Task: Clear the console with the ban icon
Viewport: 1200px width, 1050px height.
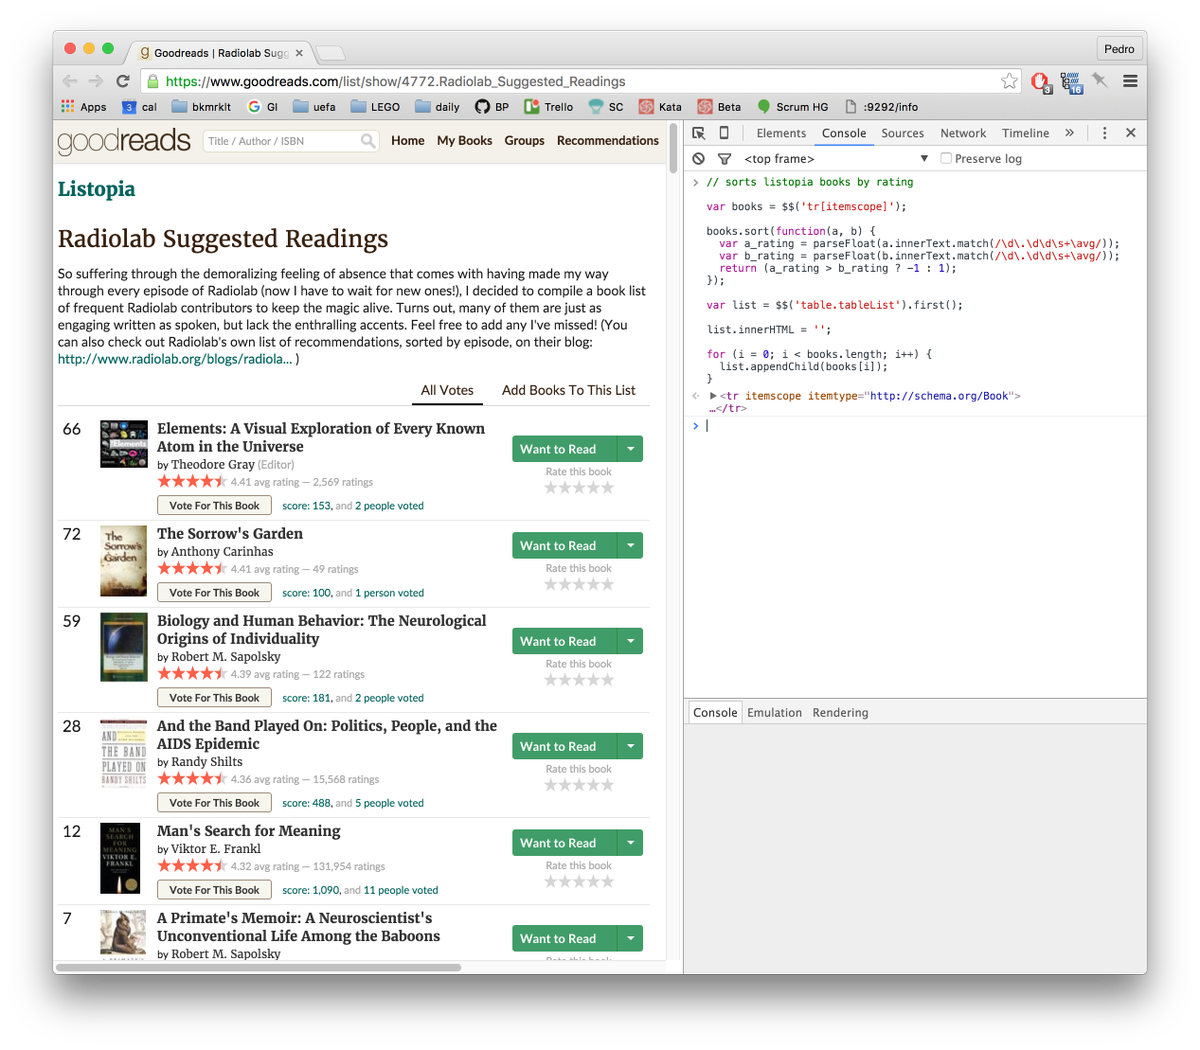Action: click(x=698, y=159)
